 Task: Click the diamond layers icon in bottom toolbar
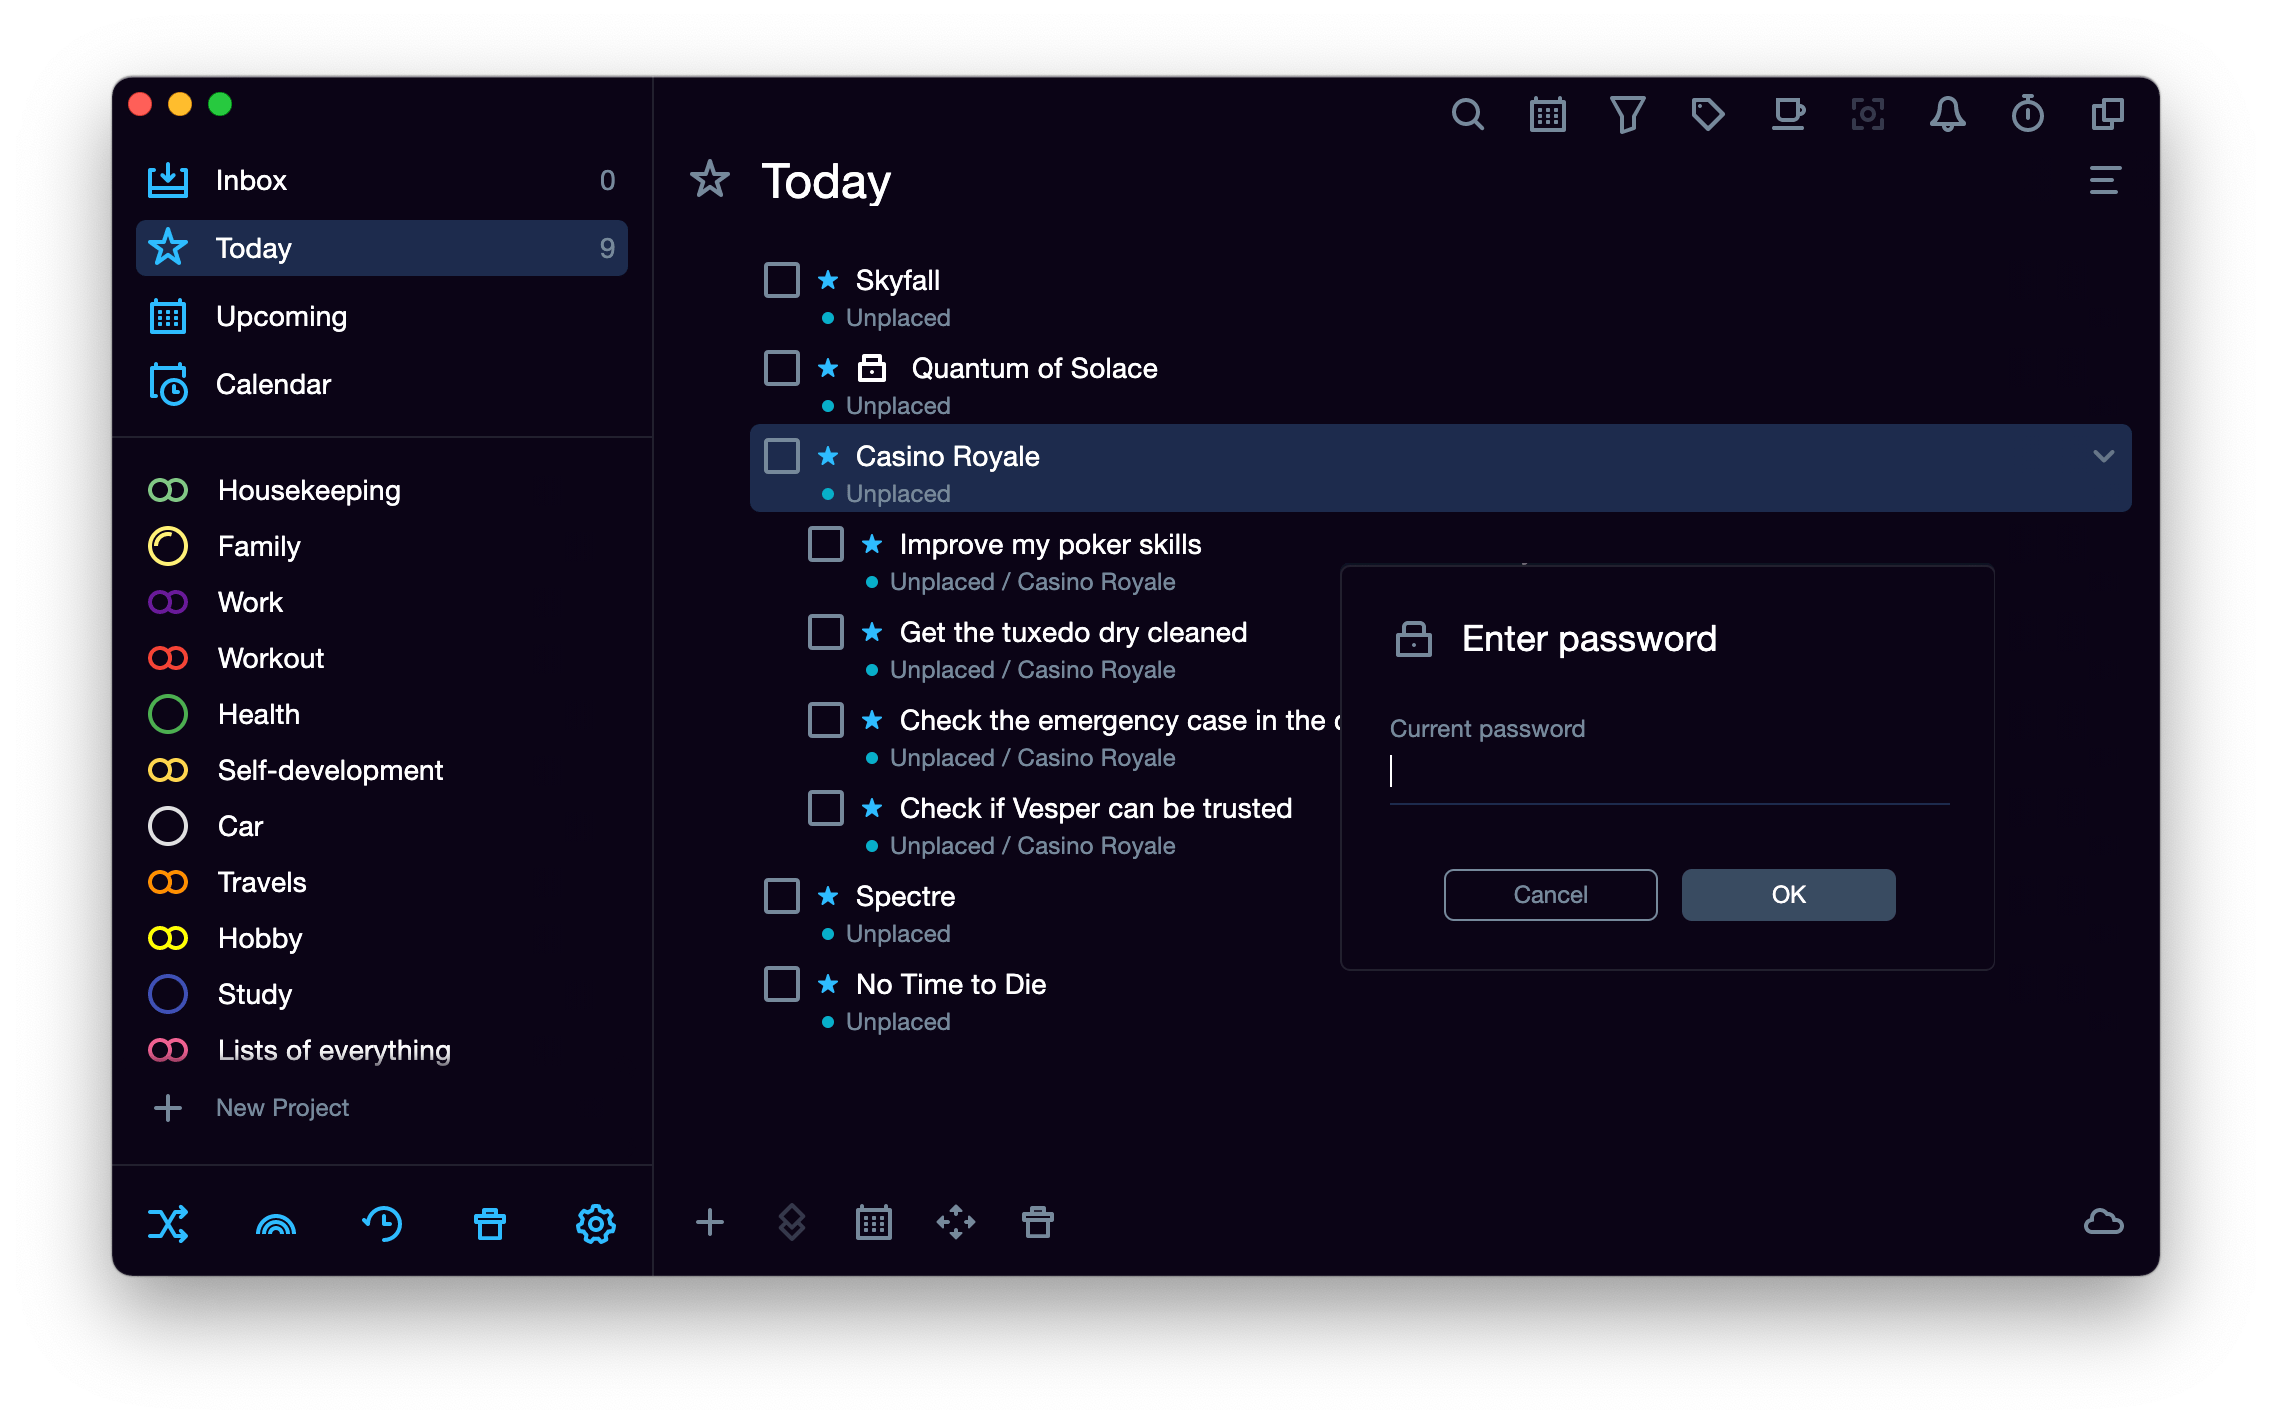pos(792,1222)
